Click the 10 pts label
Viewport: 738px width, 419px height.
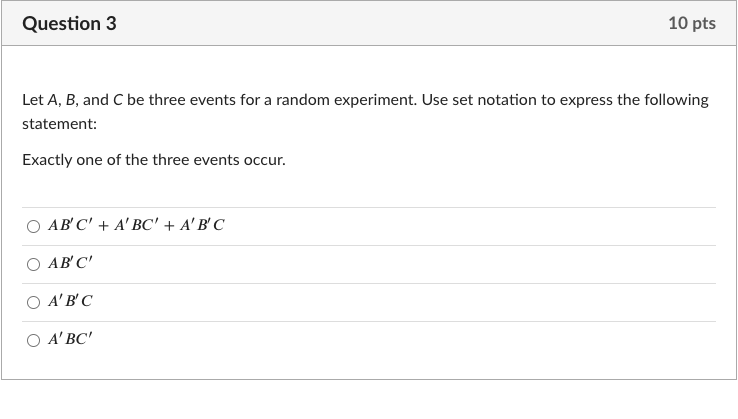point(692,23)
